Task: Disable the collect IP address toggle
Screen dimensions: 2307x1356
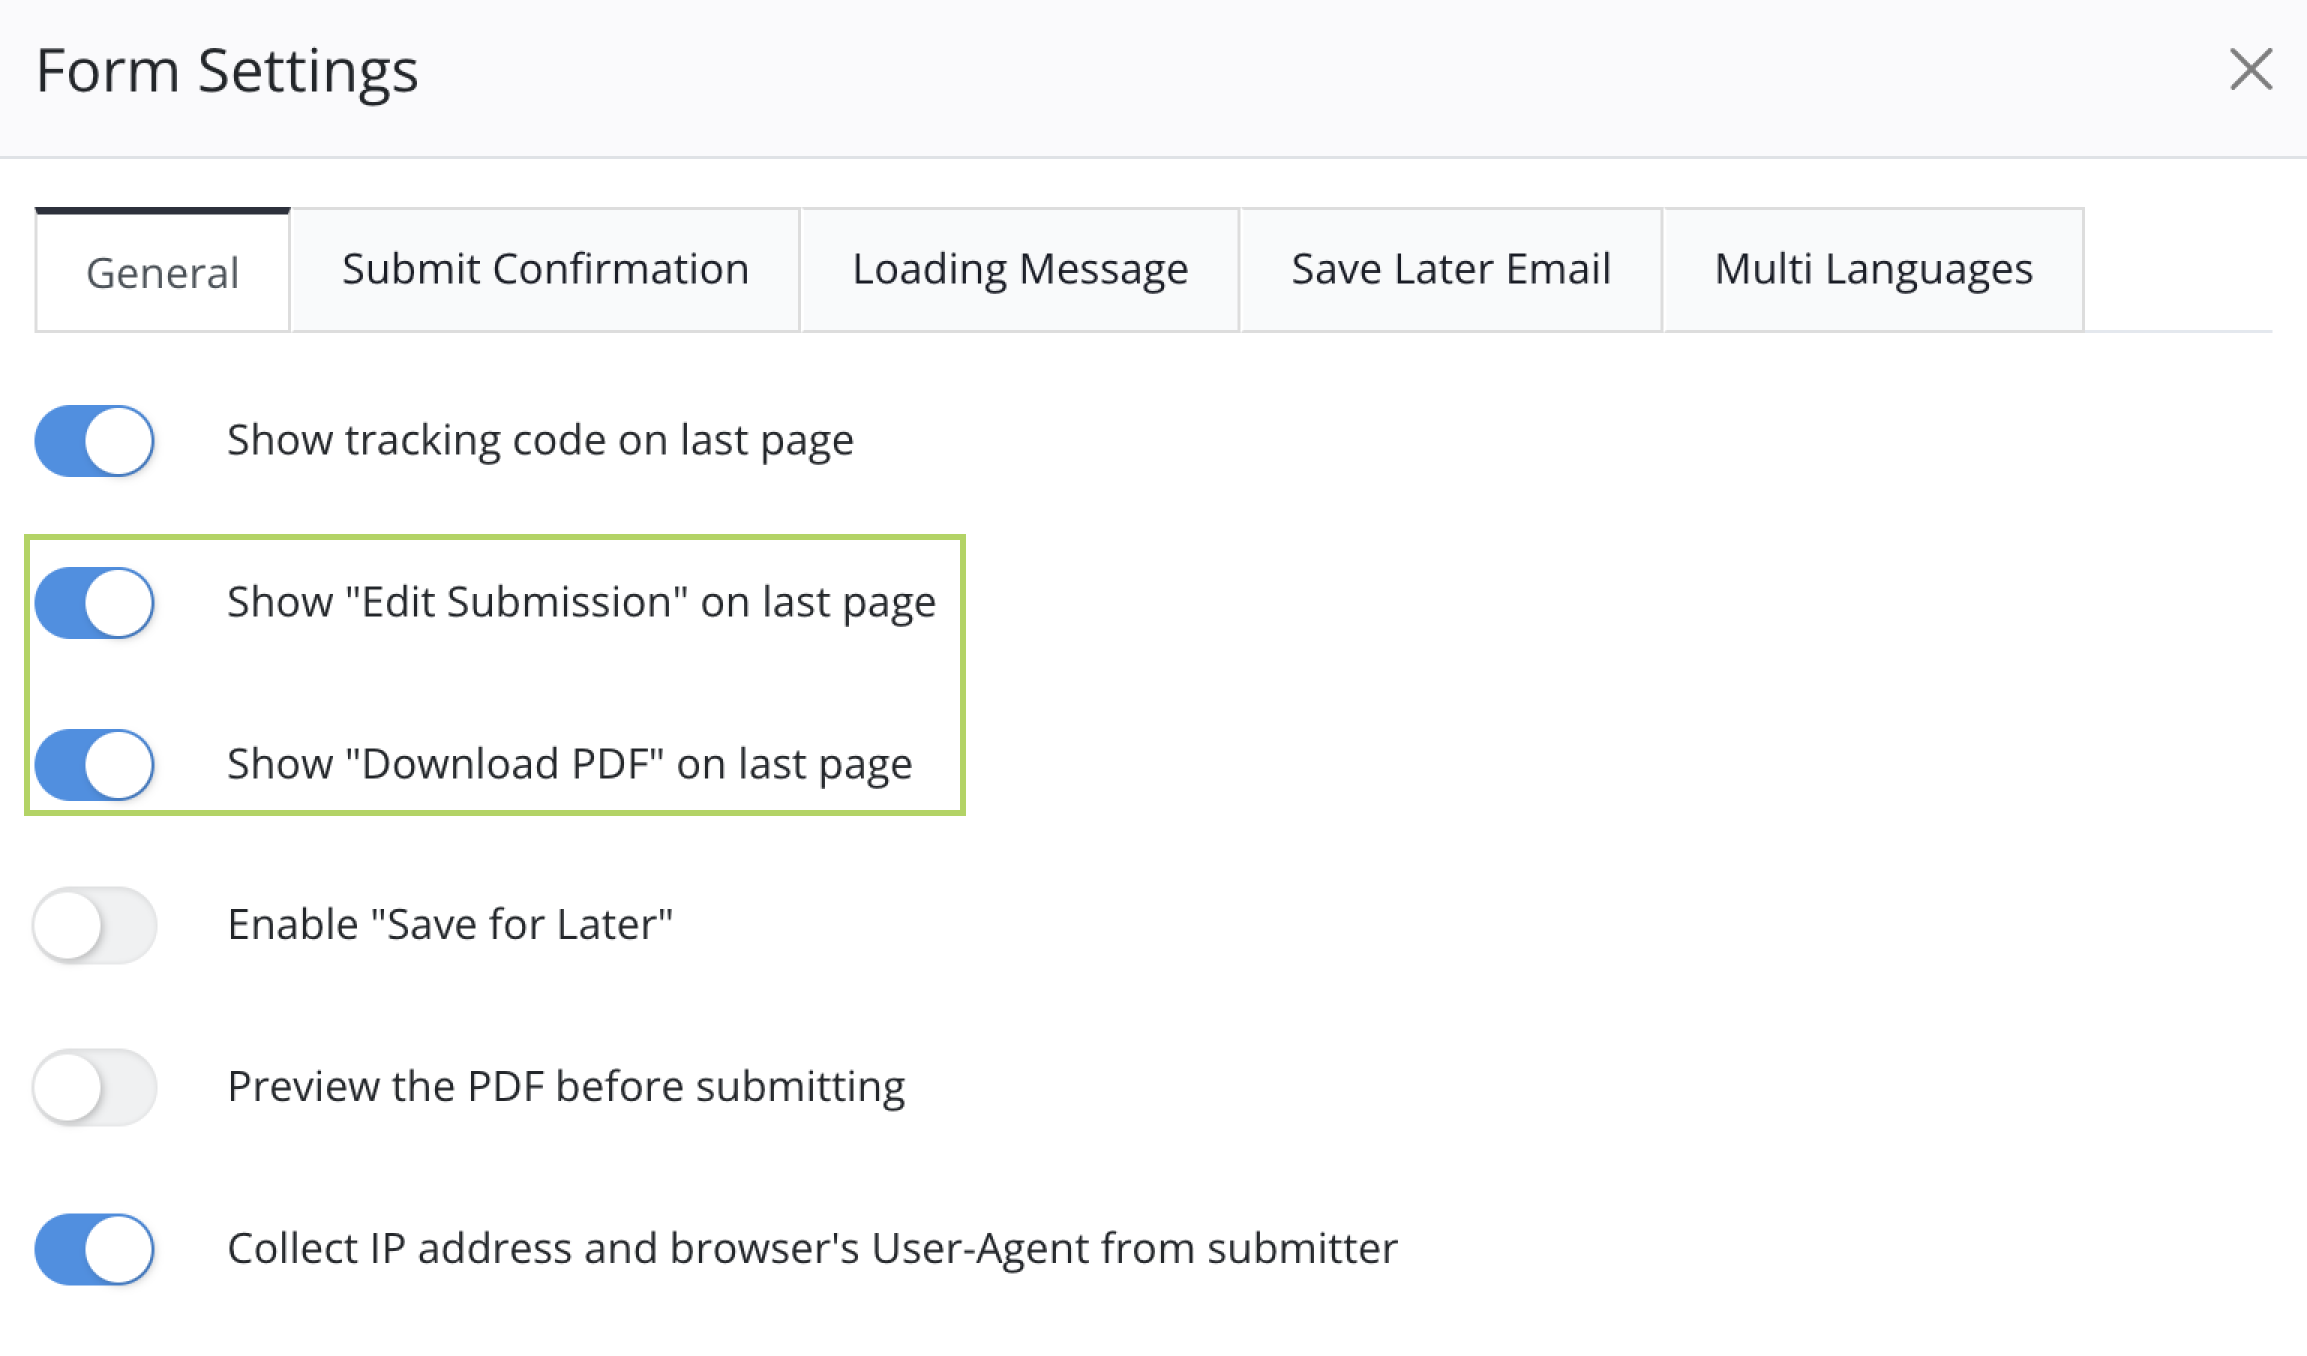Action: (x=95, y=1250)
